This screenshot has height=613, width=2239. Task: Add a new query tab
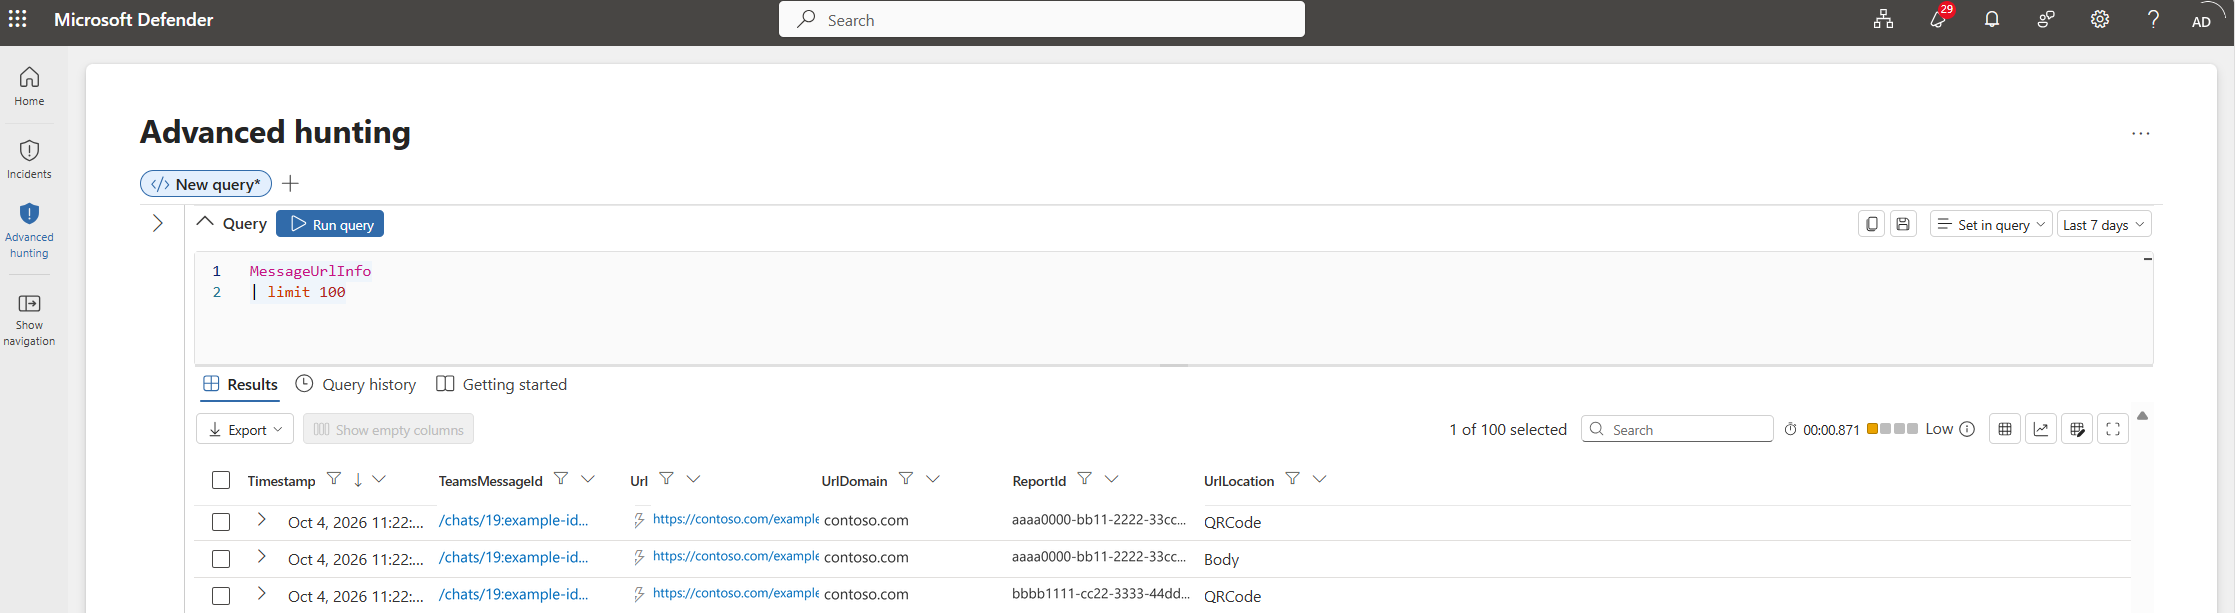coord(290,183)
